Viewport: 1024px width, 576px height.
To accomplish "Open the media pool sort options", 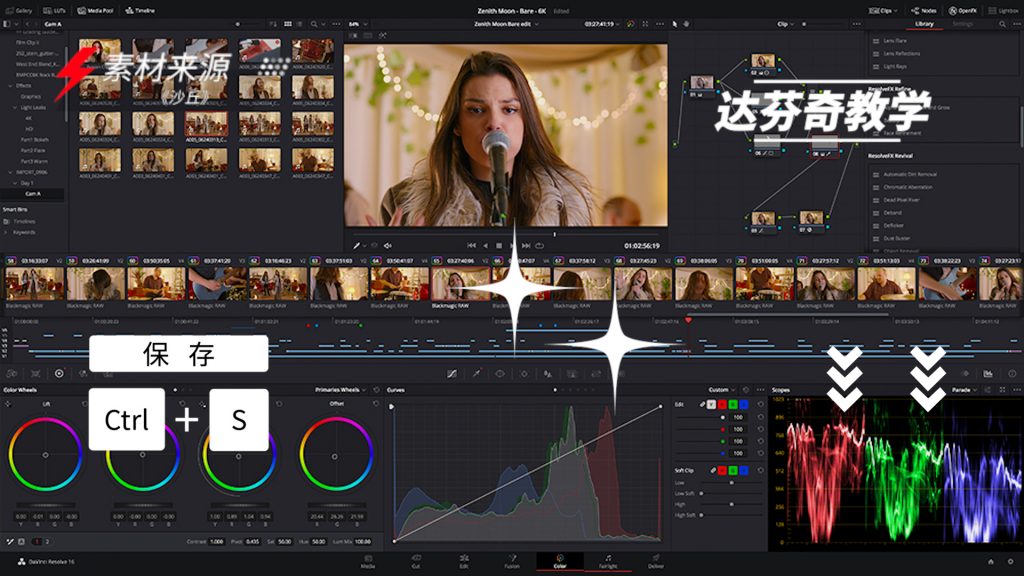I will click(x=273, y=24).
